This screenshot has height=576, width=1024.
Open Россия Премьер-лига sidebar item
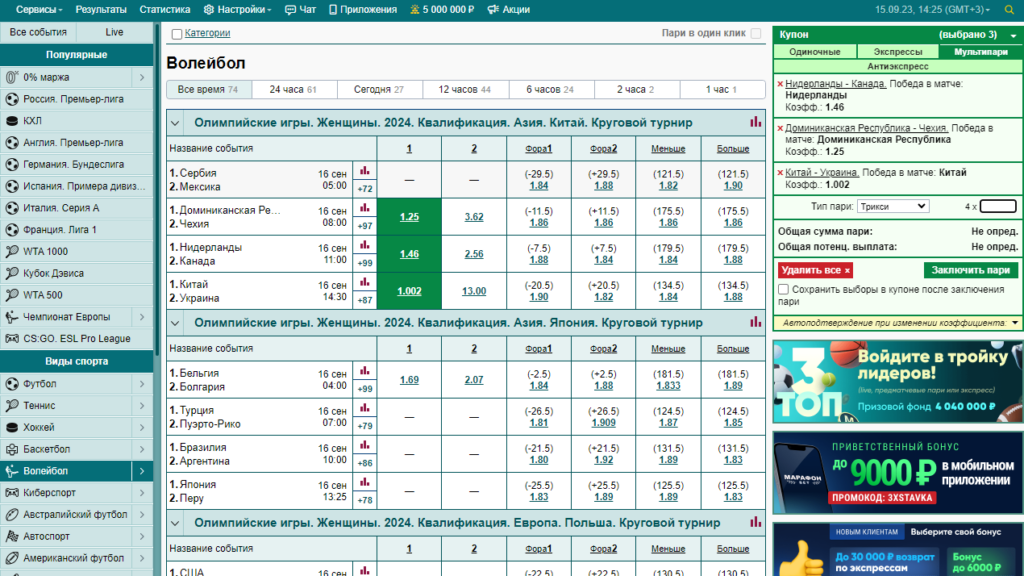pos(76,99)
